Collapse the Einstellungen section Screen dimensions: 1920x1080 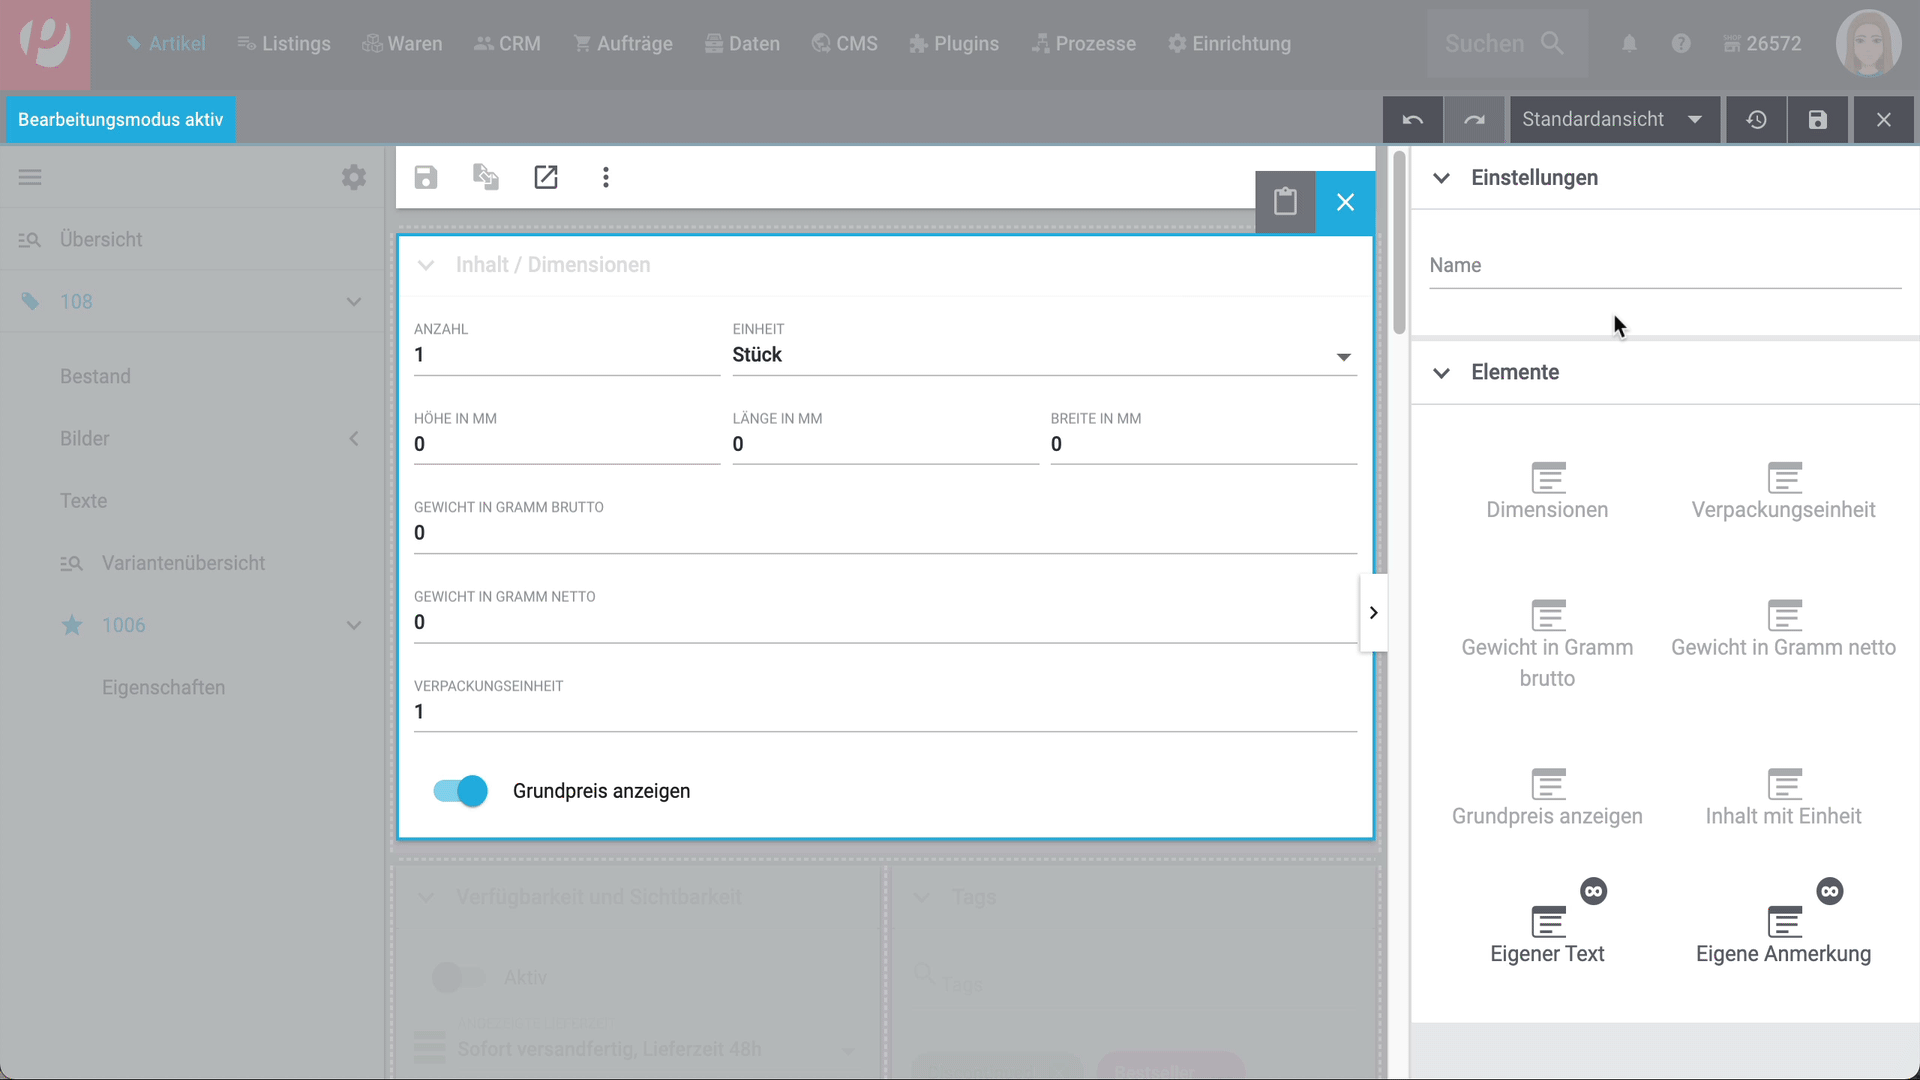1441,178
